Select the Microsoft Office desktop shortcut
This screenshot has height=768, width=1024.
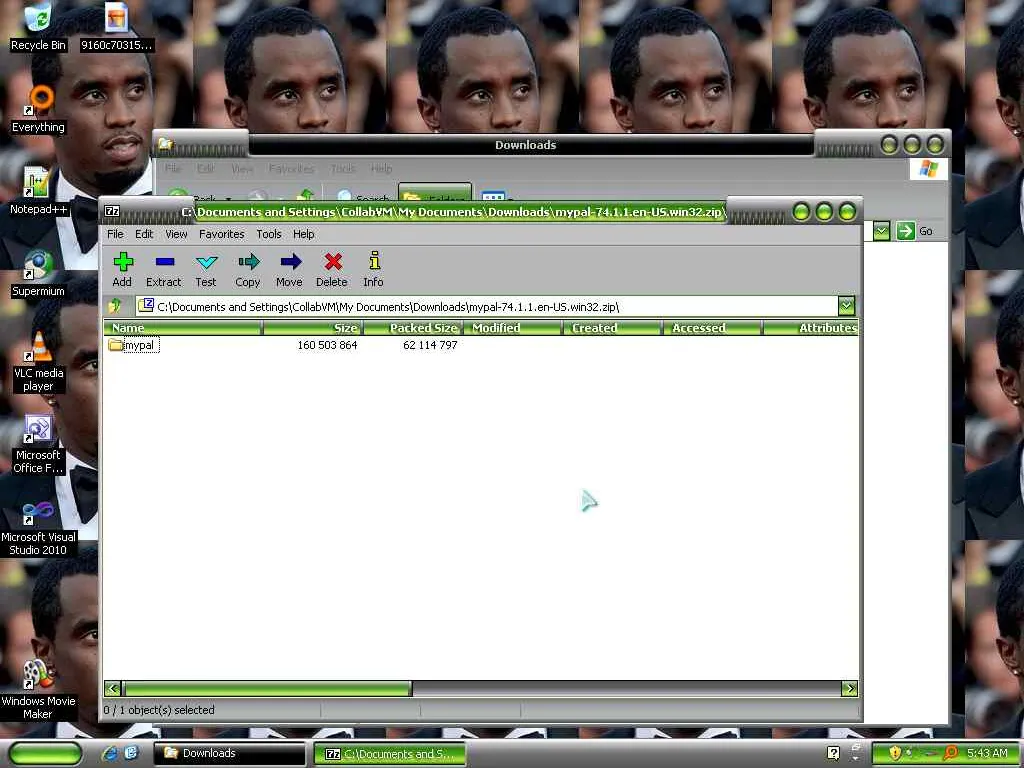pos(38,444)
